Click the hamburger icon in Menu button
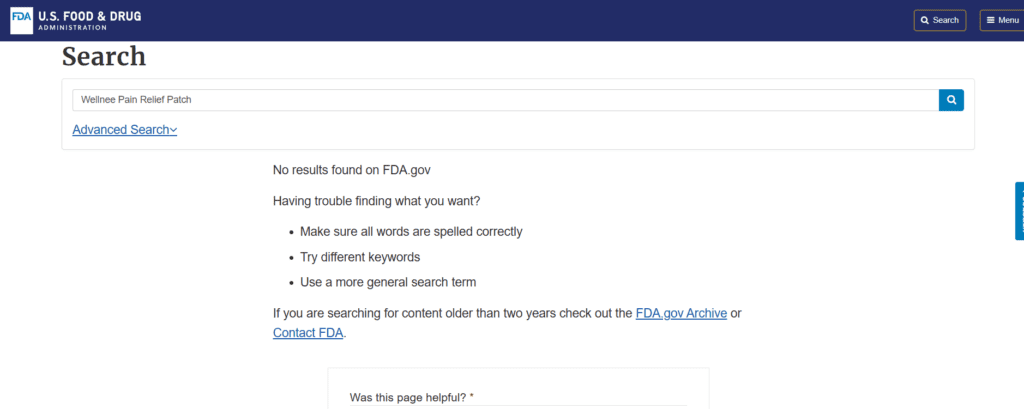The width and height of the screenshot is (1024, 409). coord(990,20)
